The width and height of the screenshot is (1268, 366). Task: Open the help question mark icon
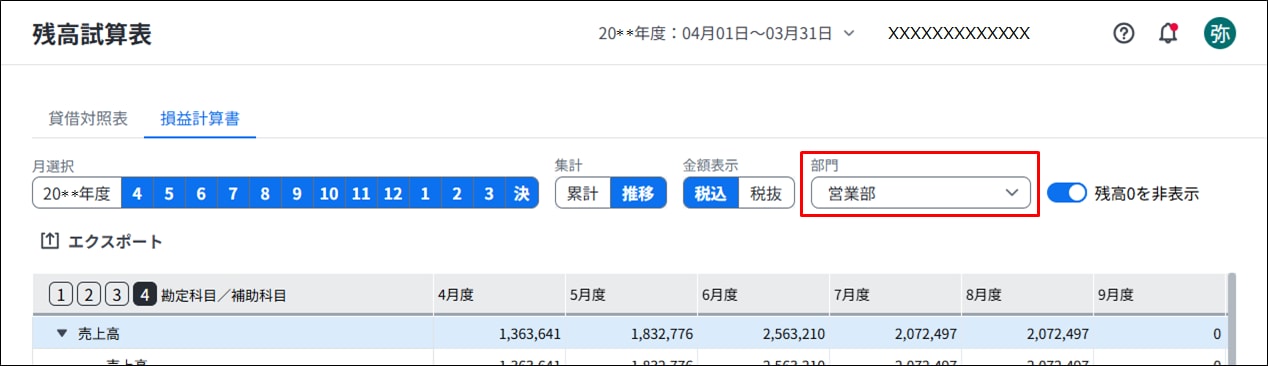(1124, 33)
